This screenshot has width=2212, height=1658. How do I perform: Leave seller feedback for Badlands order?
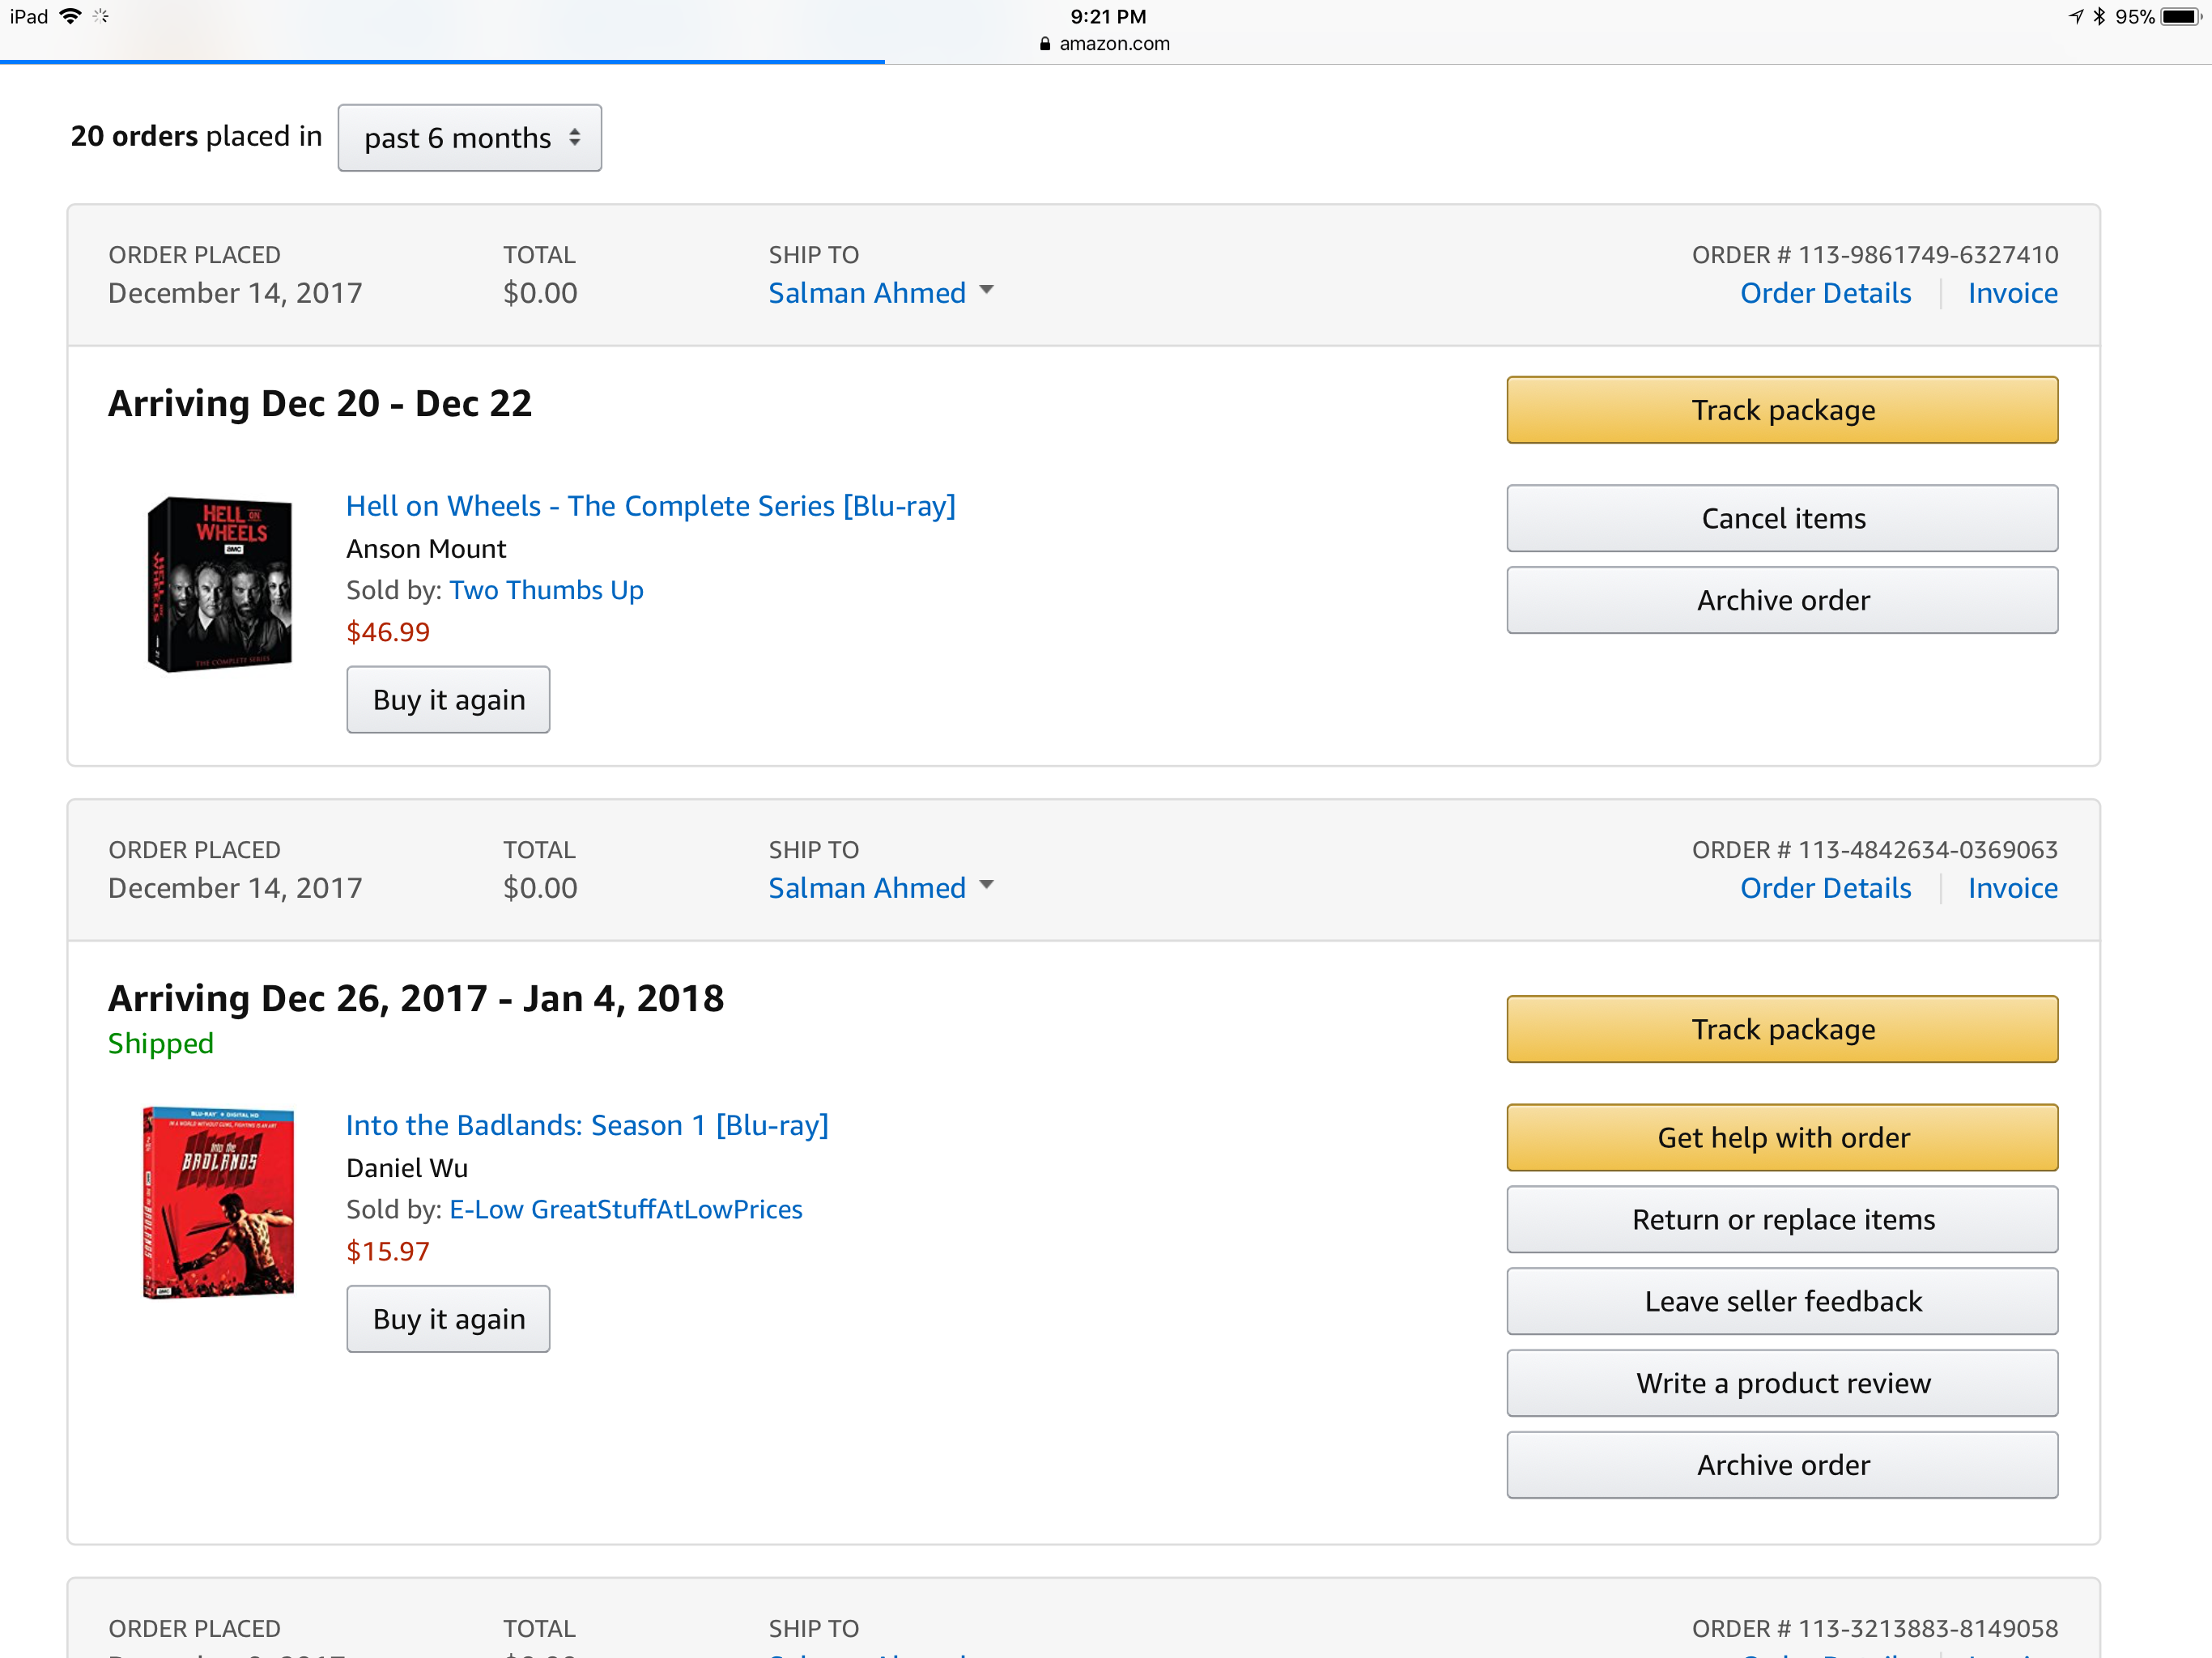pyautogui.click(x=1782, y=1302)
